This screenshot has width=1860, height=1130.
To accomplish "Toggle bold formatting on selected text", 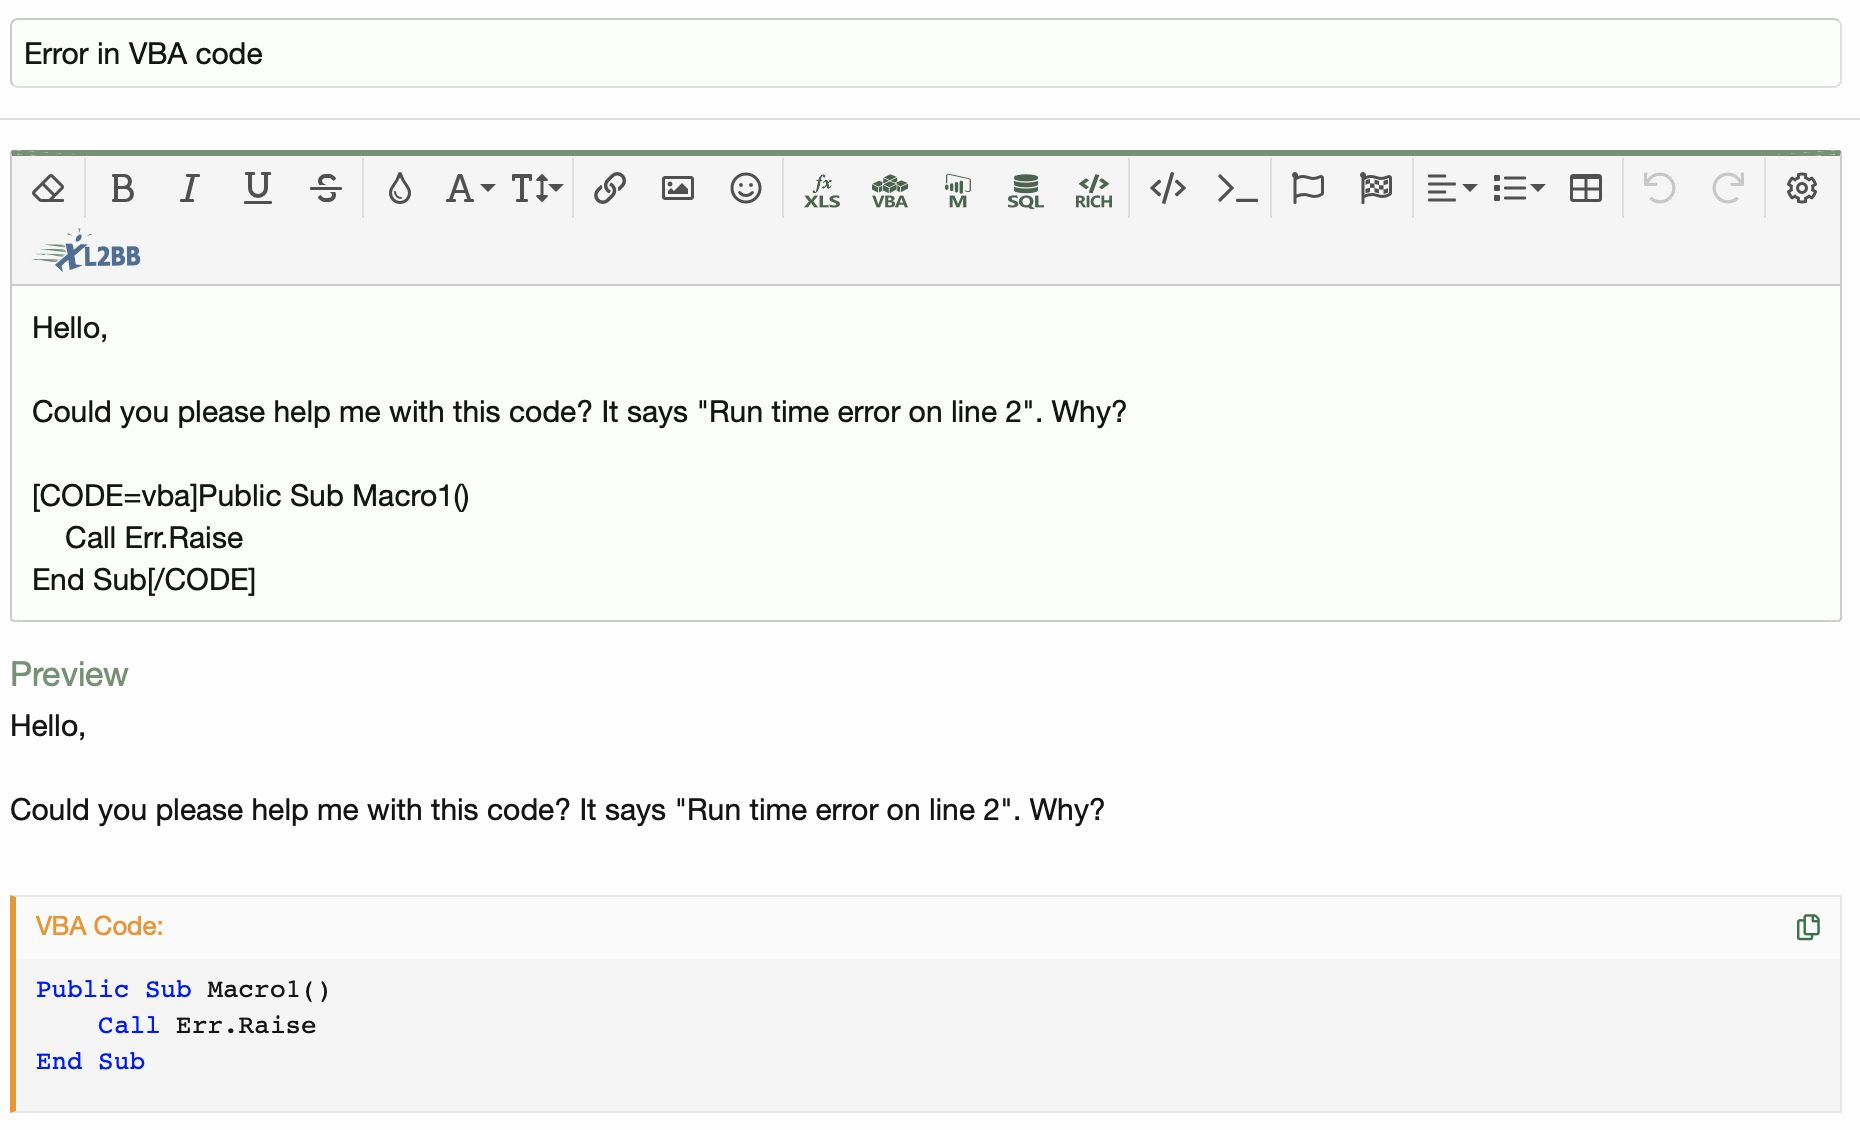I will pyautogui.click(x=123, y=188).
